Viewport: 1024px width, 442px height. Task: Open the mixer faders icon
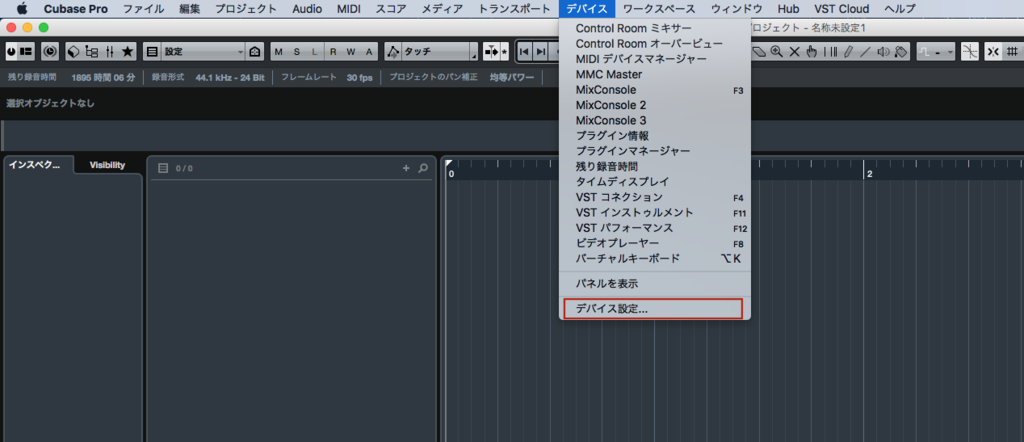[110, 52]
